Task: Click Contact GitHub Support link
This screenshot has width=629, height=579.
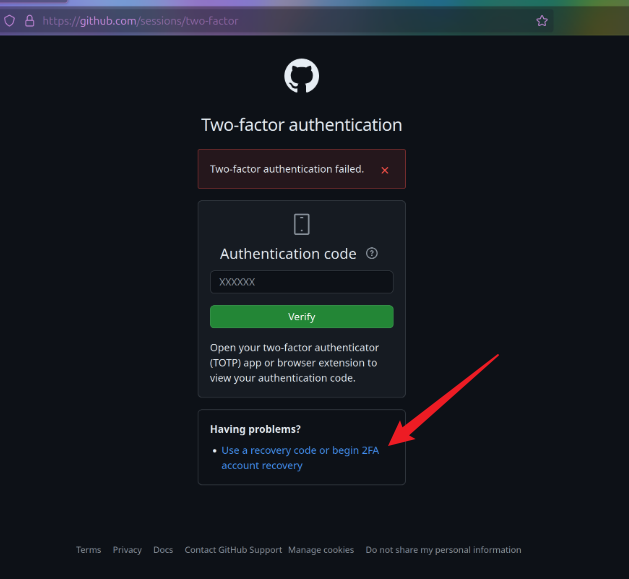Action: [233, 550]
